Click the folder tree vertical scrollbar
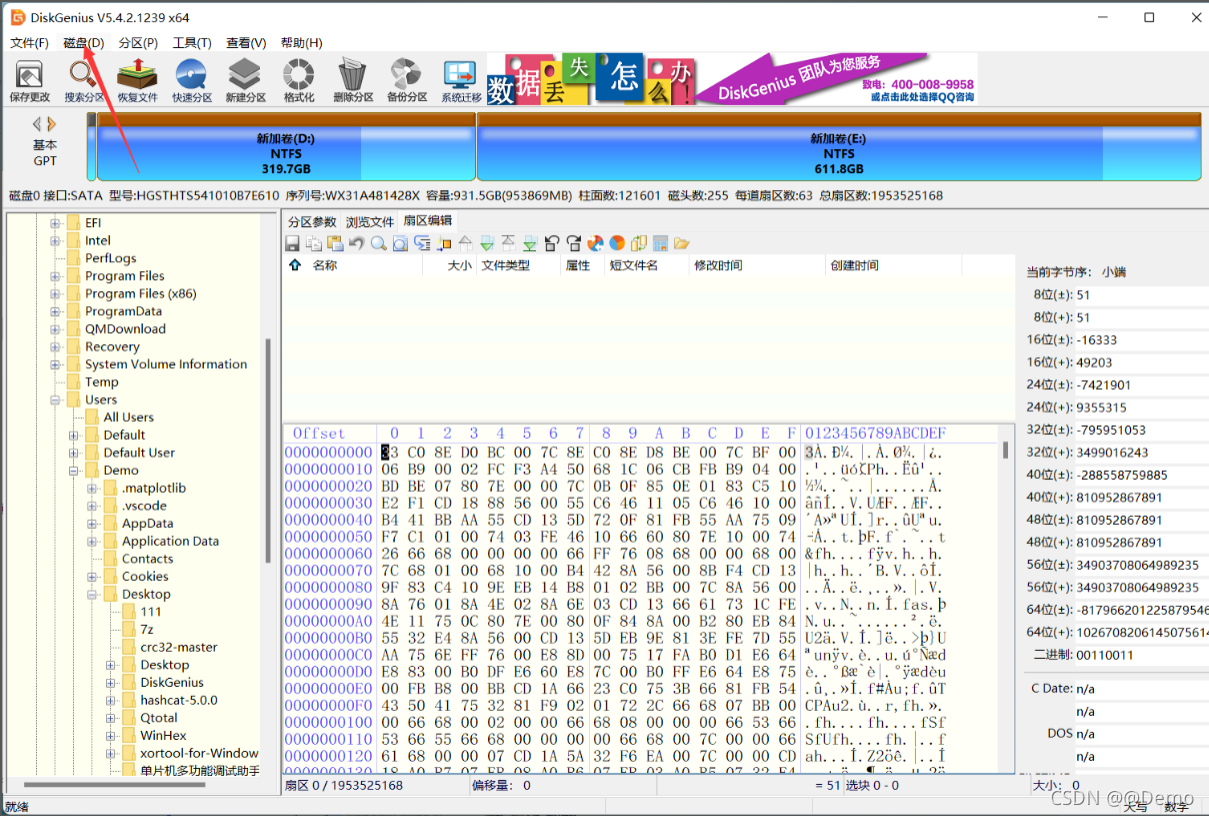The height and width of the screenshot is (816, 1209). 268,450
